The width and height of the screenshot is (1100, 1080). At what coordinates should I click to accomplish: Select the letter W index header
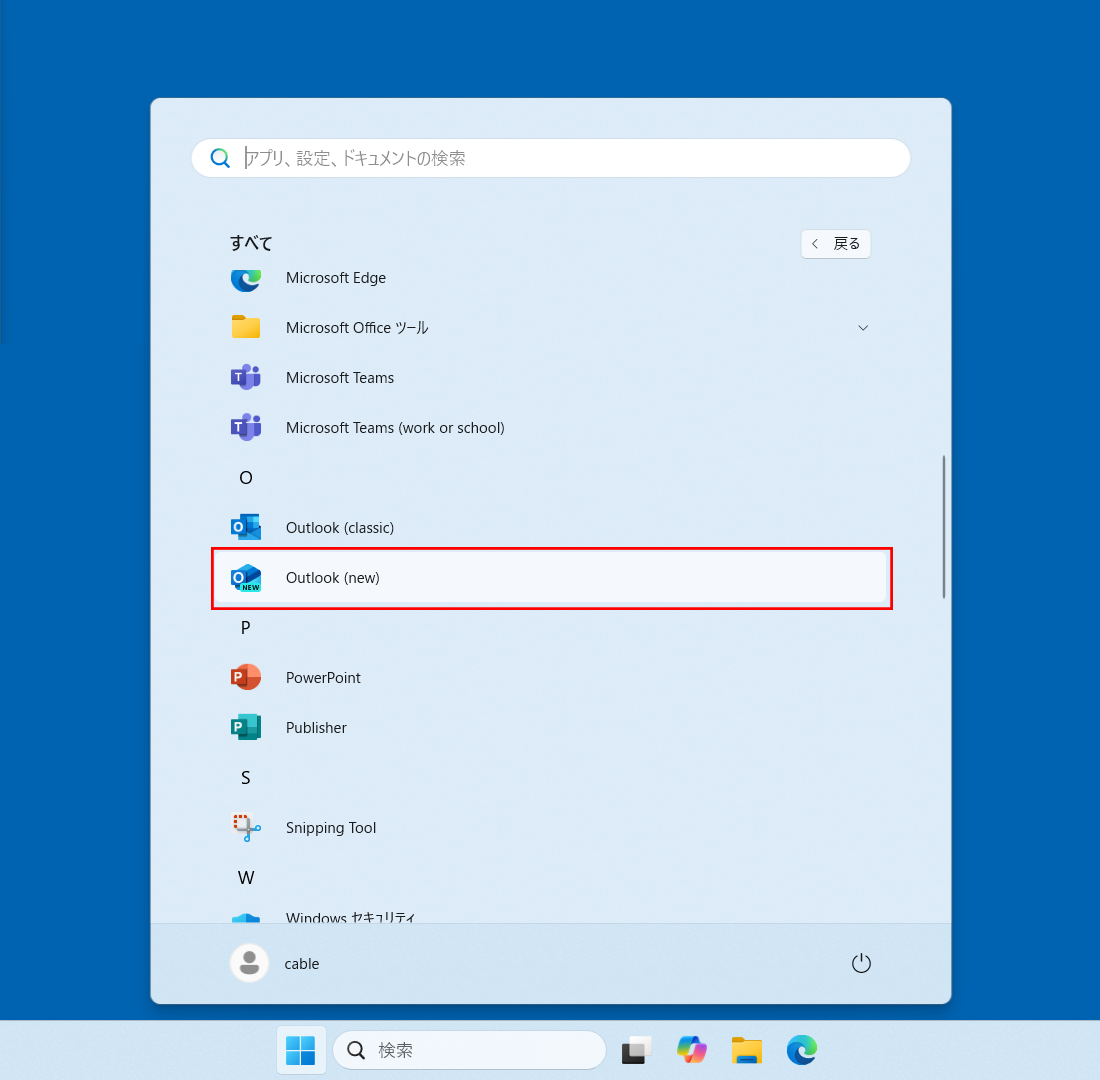[x=246, y=877]
